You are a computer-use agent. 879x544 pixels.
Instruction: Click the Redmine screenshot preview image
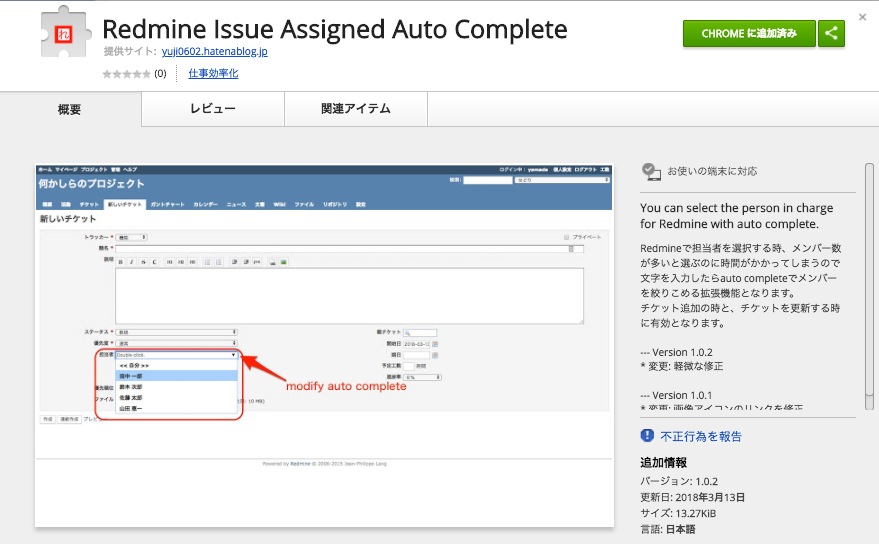coord(325,345)
